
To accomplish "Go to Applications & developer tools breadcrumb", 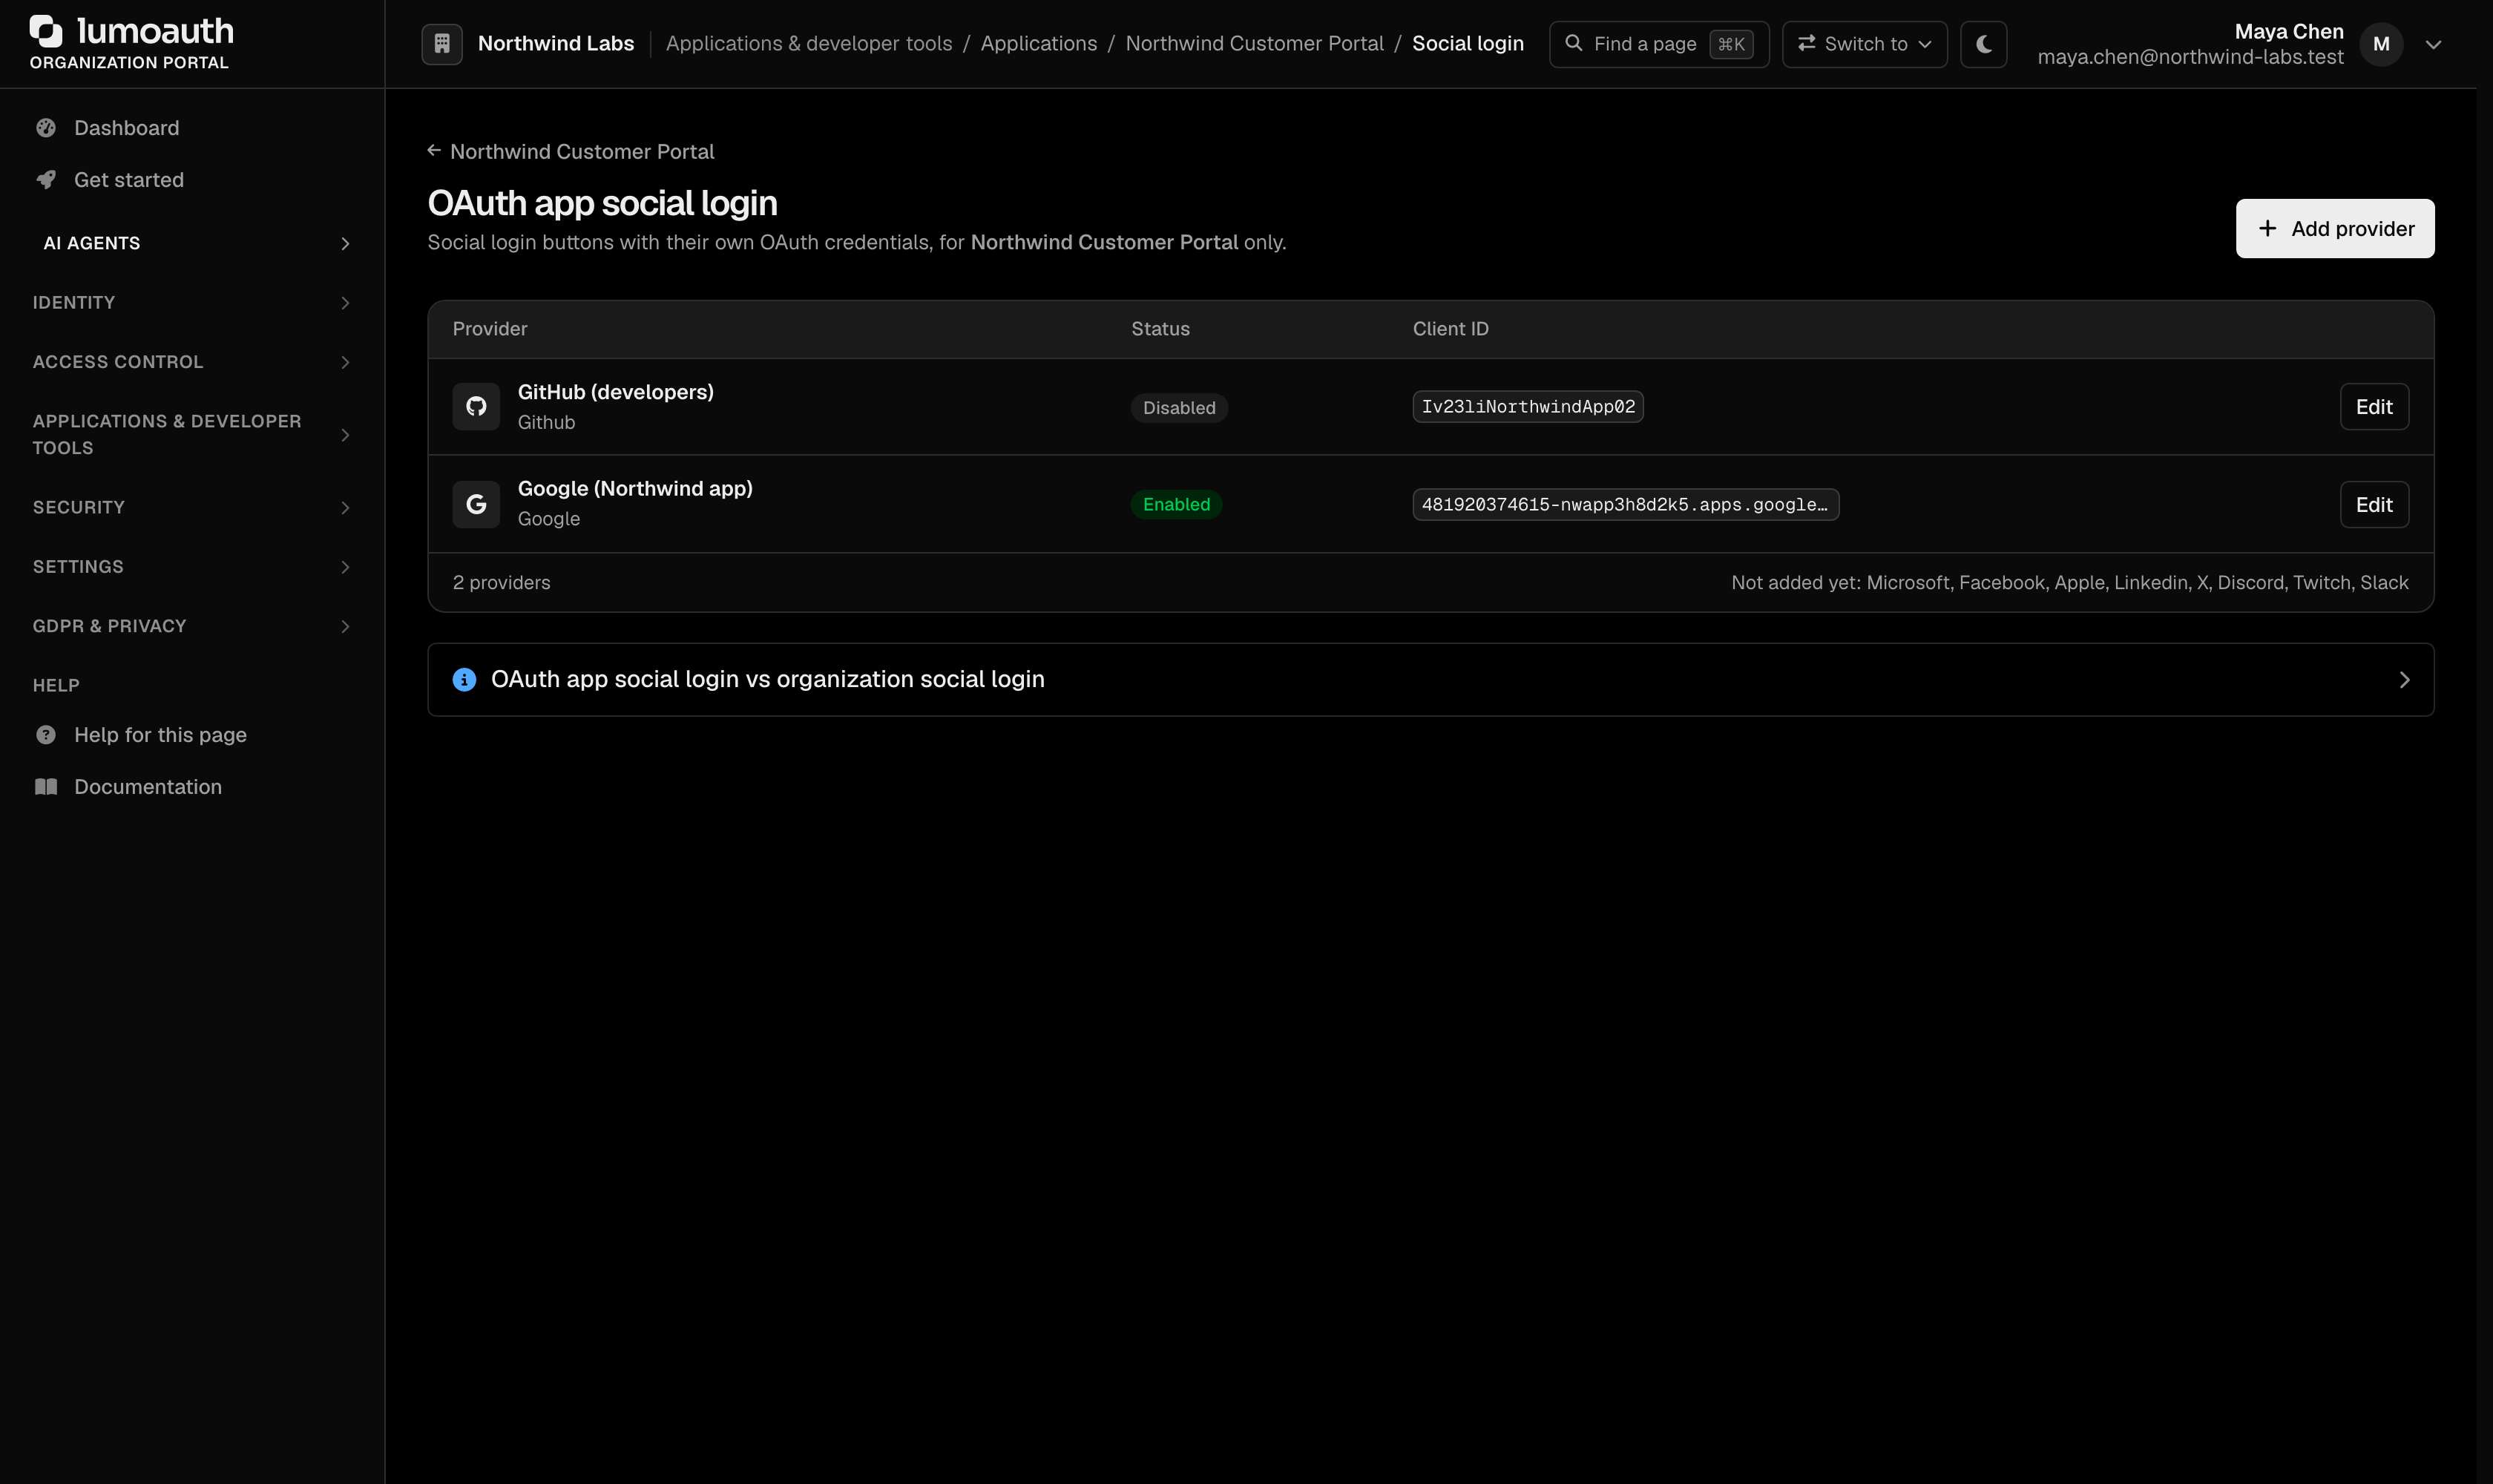I will click(809, 44).
